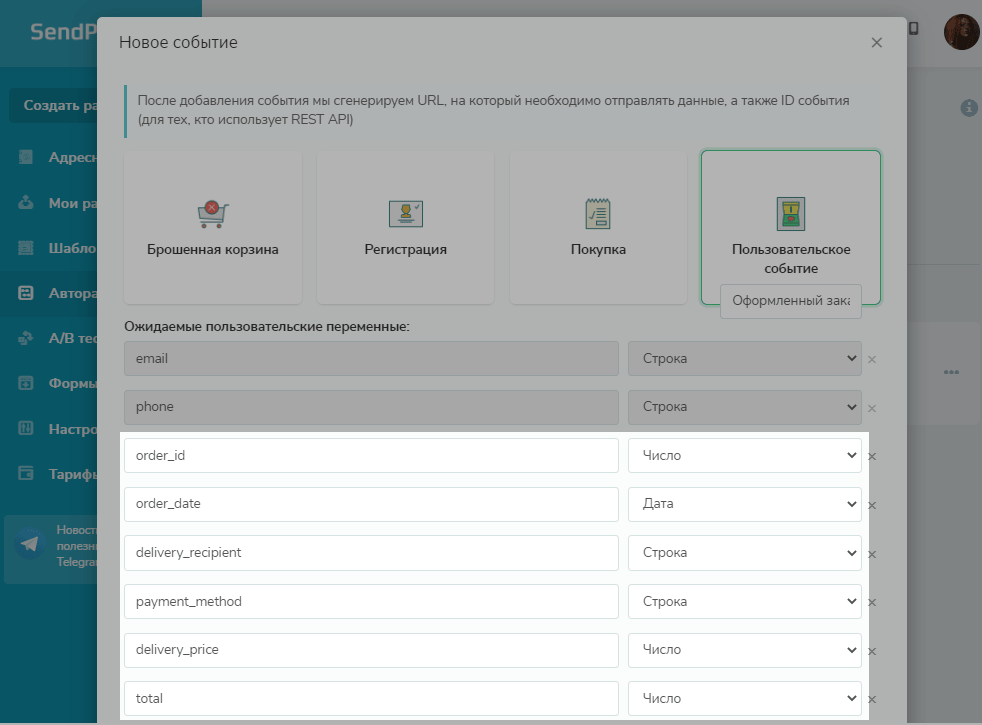Click the total variable name field
Screen dimensions: 982x725
click(x=371, y=698)
